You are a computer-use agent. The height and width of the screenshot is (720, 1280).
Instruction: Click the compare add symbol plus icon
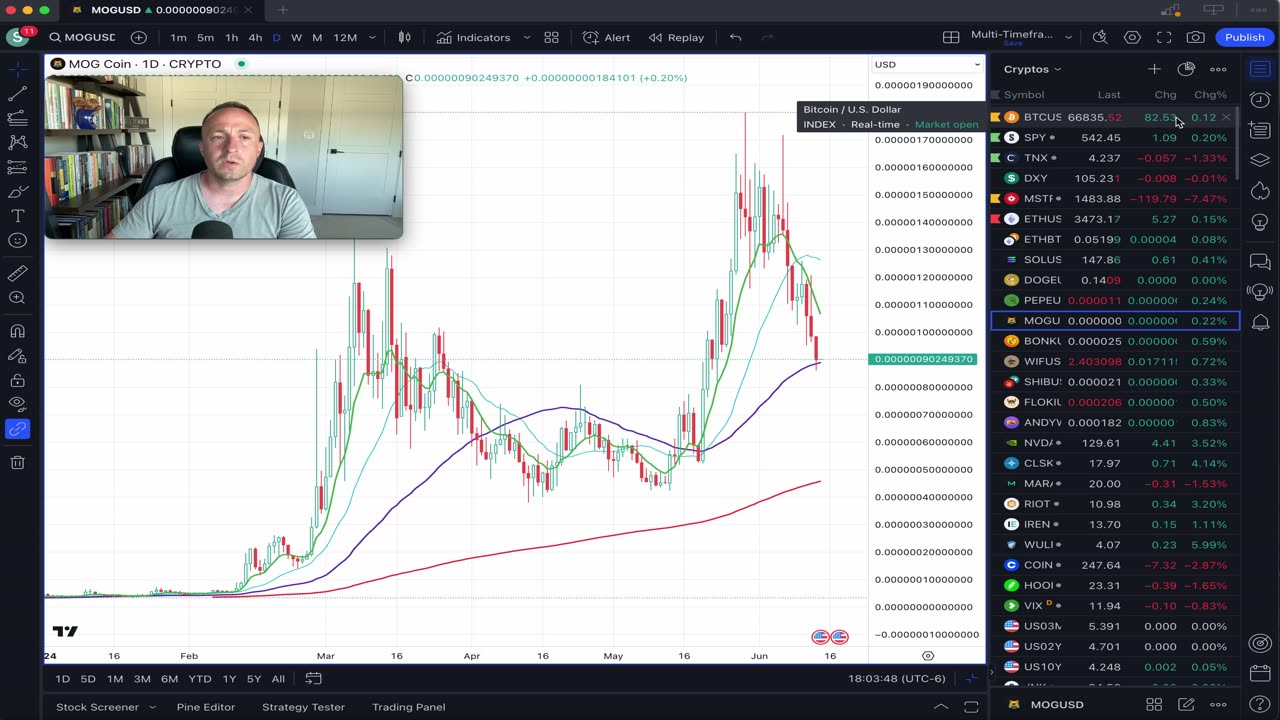click(138, 37)
